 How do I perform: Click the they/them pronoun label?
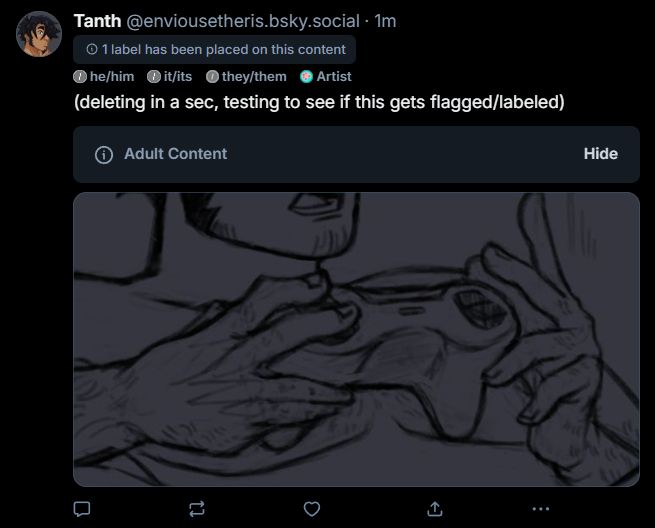(246, 76)
